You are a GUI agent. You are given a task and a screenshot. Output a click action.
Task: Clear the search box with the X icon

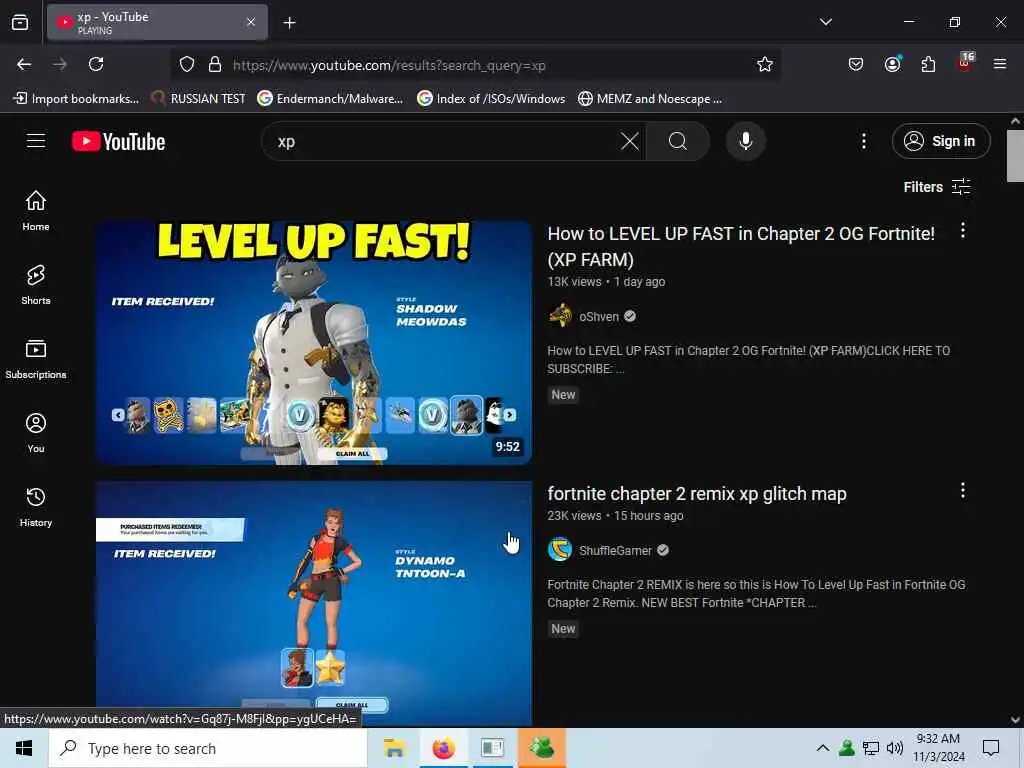(630, 141)
